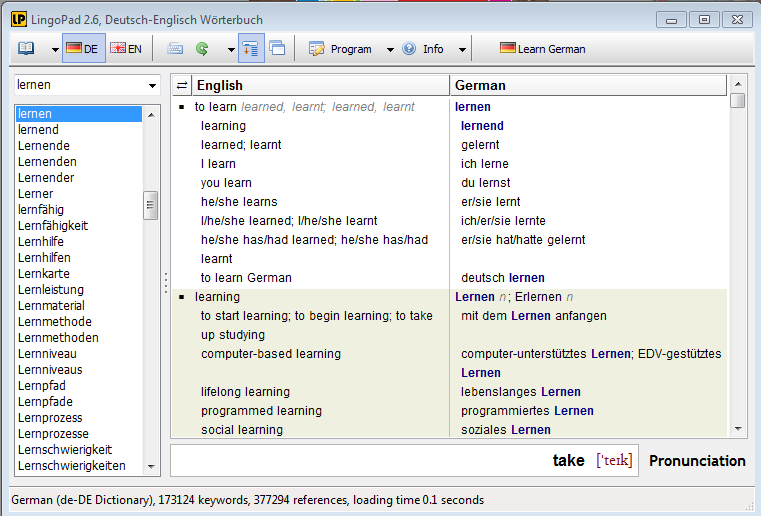This screenshot has height=516, width=761.
Task: Expand the Info dropdown arrow
Action: tap(462, 50)
